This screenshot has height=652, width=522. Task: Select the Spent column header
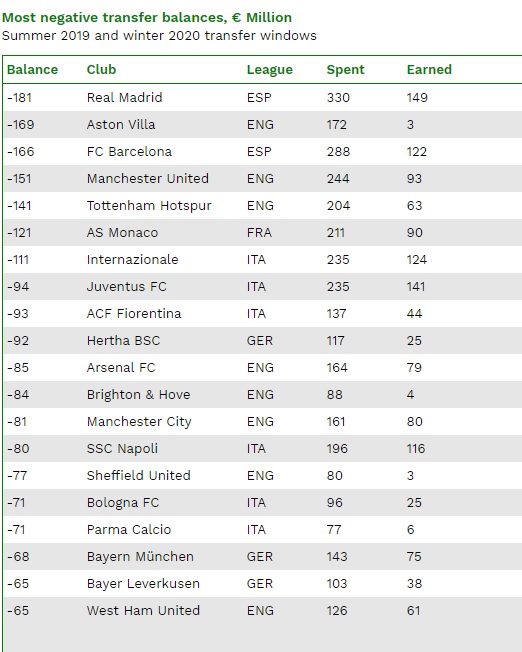(x=345, y=69)
